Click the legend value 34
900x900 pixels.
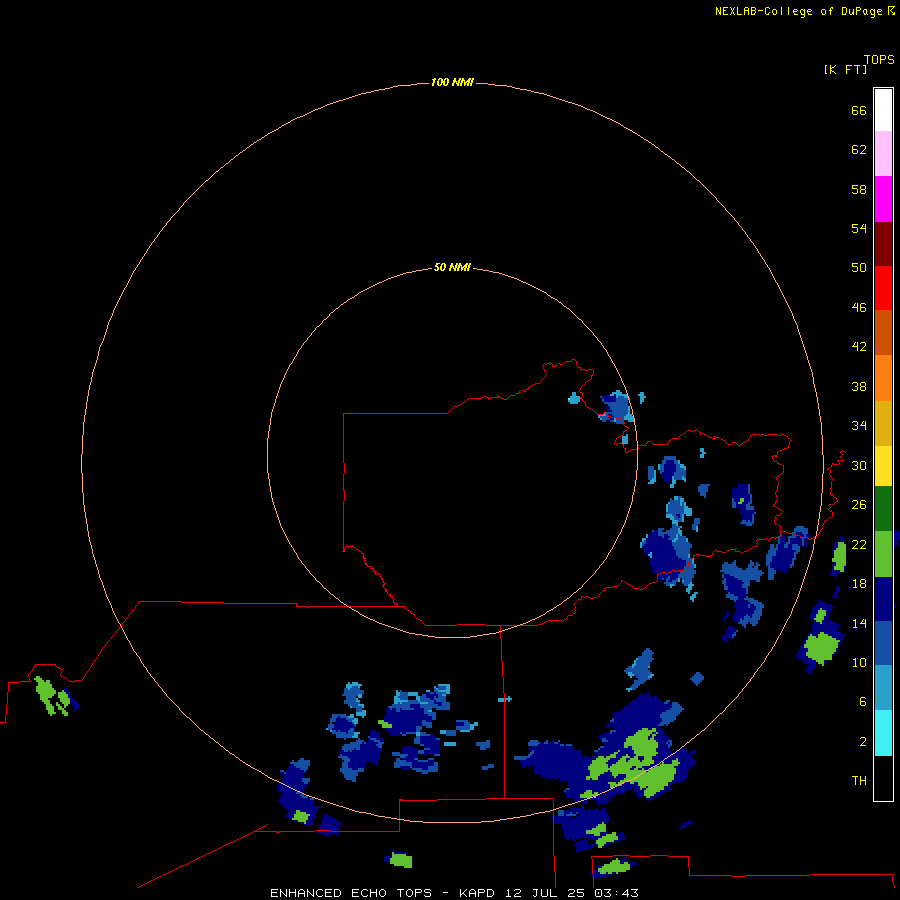click(x=859, y=426)
